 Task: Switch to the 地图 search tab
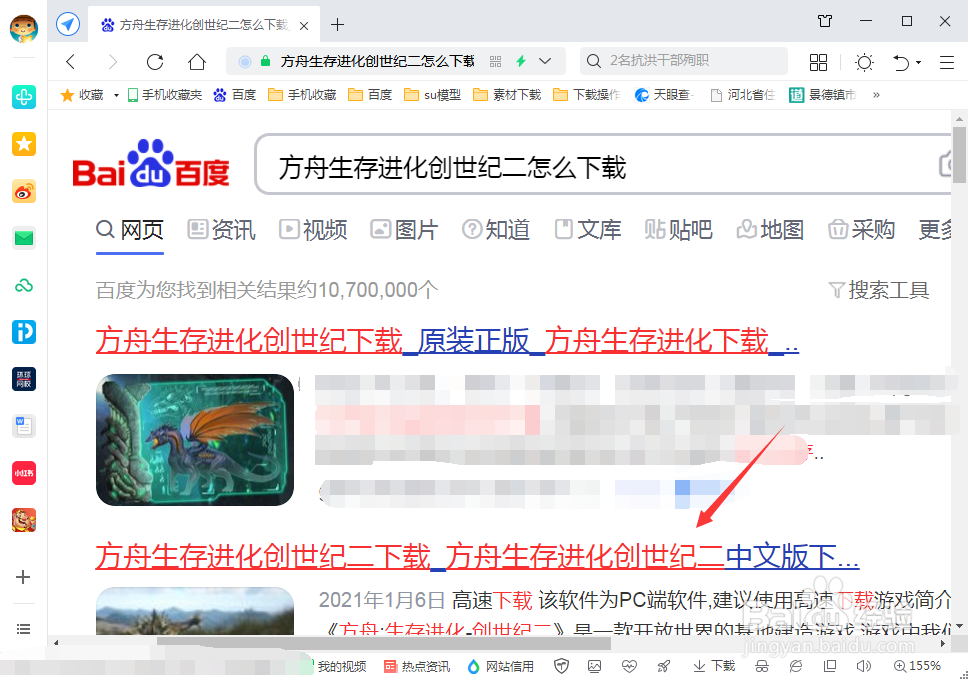[770, 230]
